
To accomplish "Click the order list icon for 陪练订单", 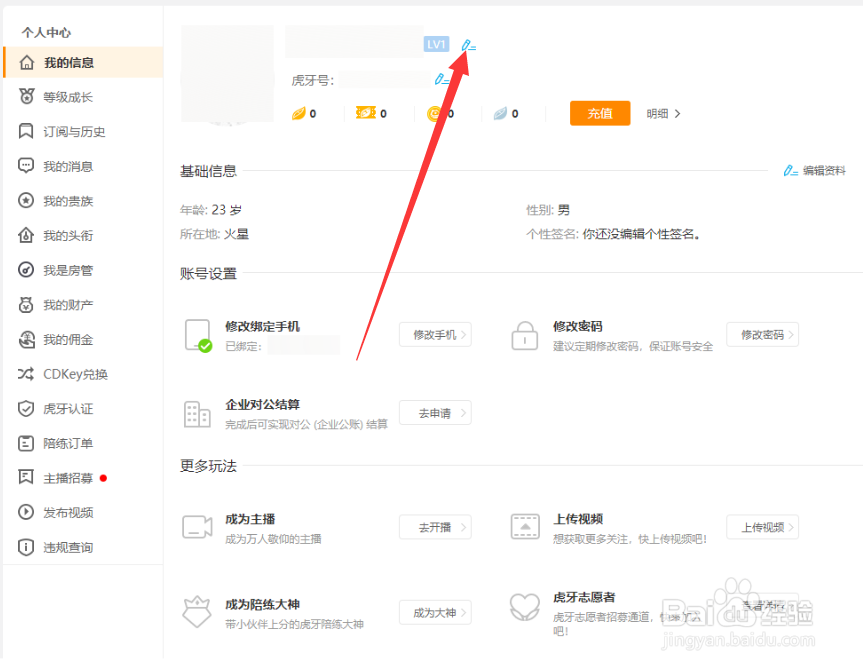I will [x=26, y=443].
